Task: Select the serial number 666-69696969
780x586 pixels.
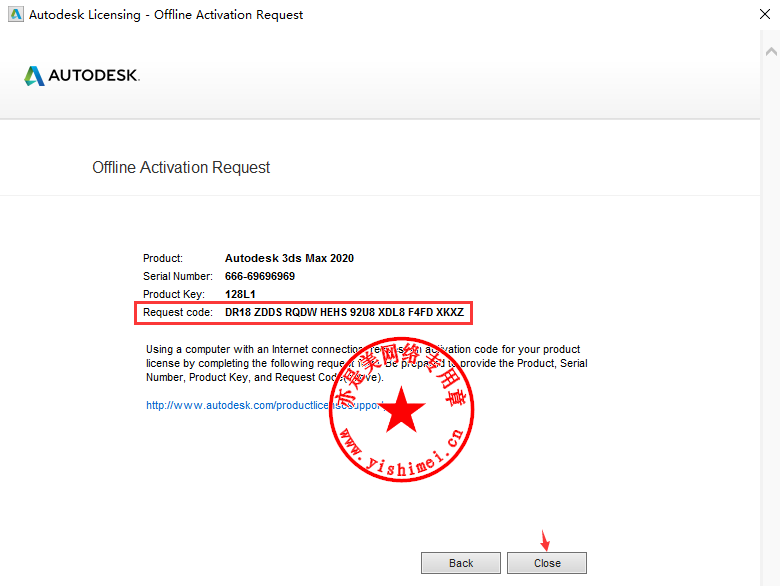Action: (x=260, y=276)
